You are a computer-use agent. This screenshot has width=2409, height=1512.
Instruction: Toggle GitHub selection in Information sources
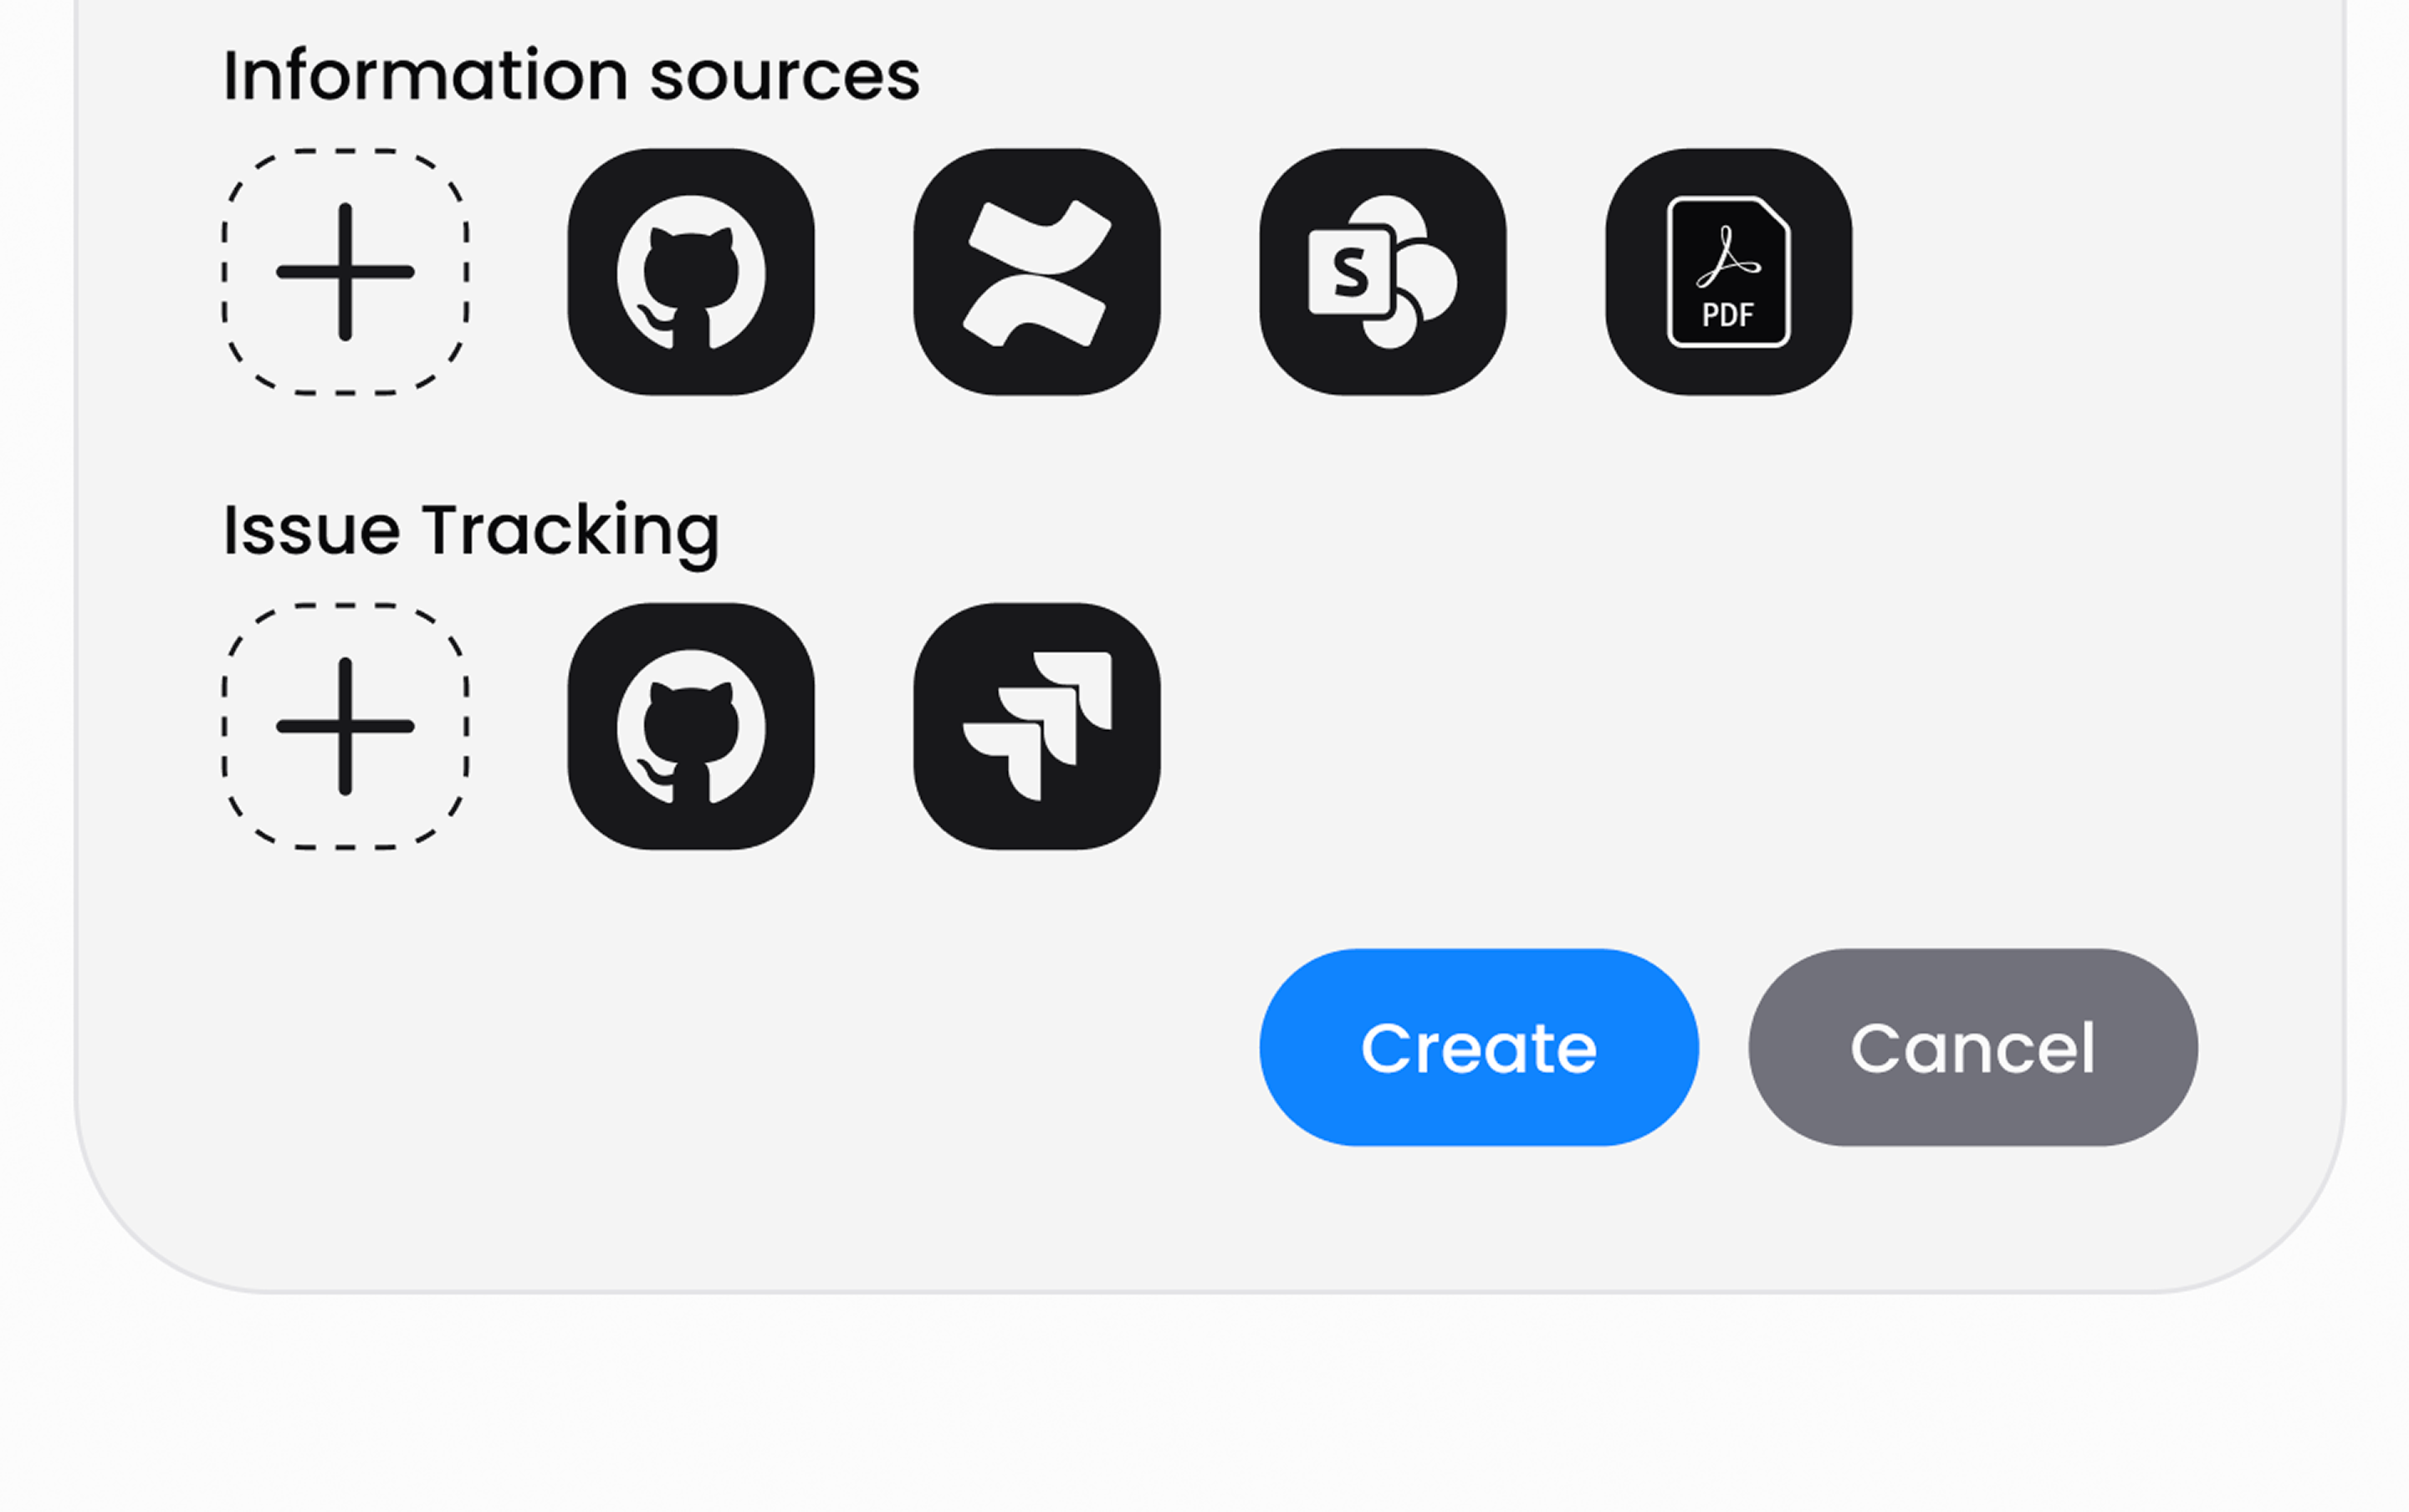pyautogui.click(x=692, y=272)
